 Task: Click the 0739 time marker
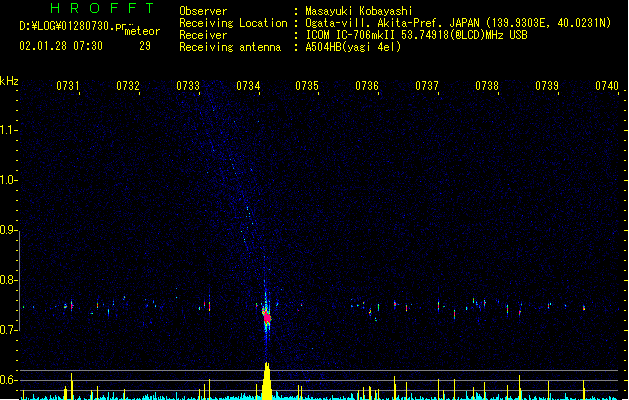pos(547,85)
